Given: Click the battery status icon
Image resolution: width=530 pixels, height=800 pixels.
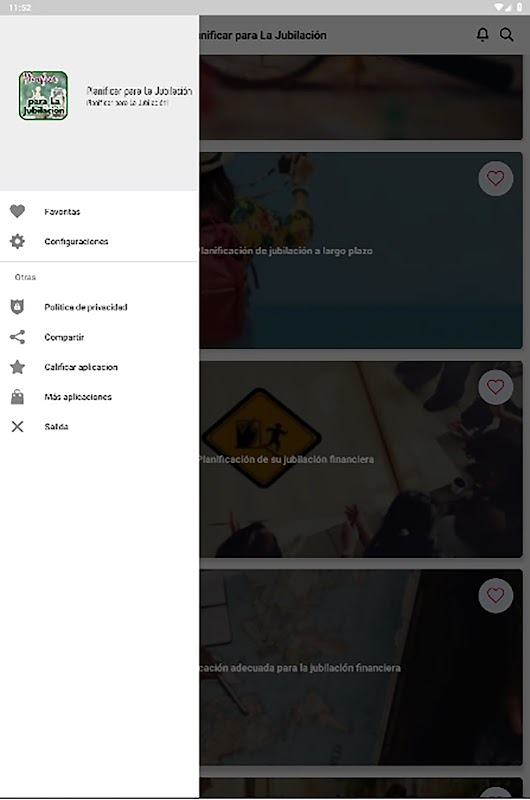Looking at the screenshot, I should [519, 7].
